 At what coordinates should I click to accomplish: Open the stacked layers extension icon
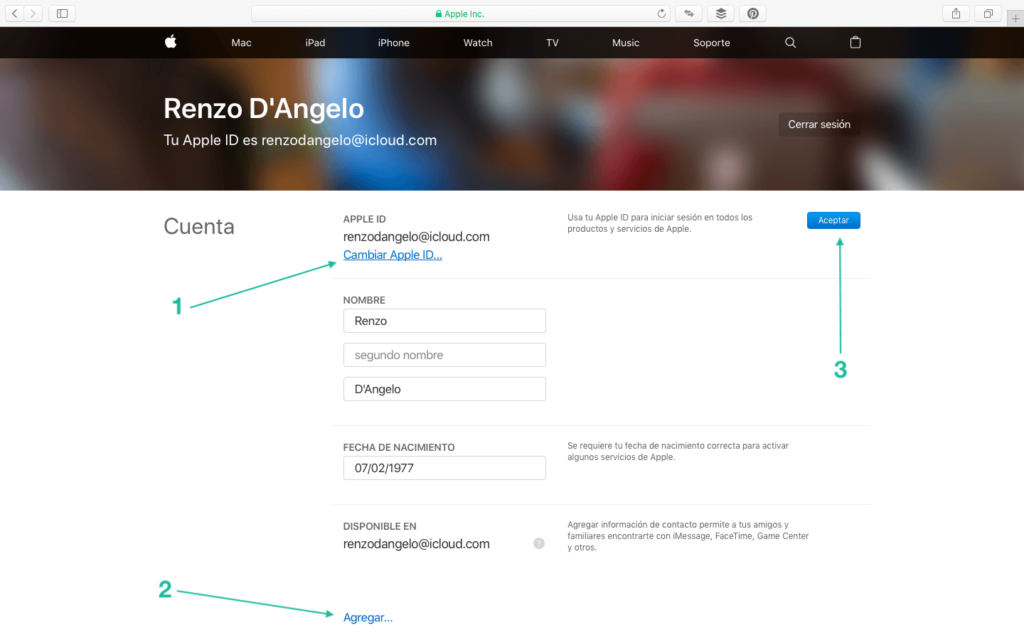point(721,13)
